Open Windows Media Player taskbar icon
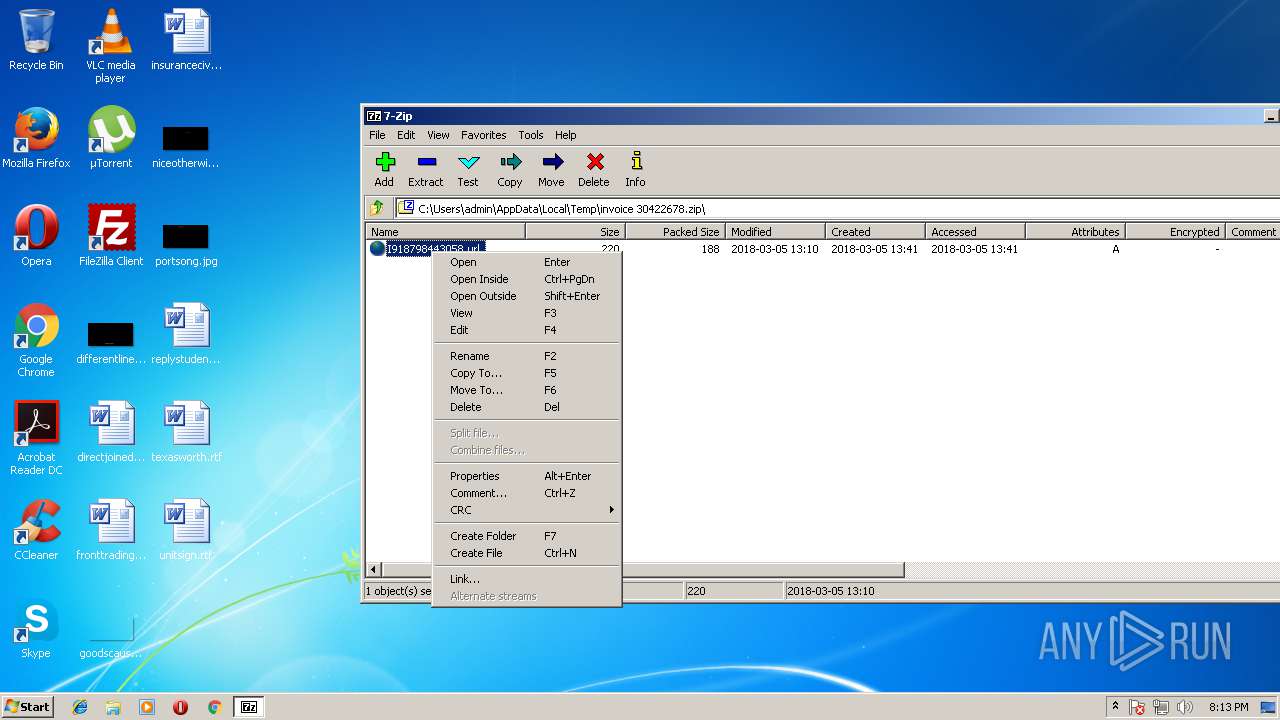 [x=147, y=707]
